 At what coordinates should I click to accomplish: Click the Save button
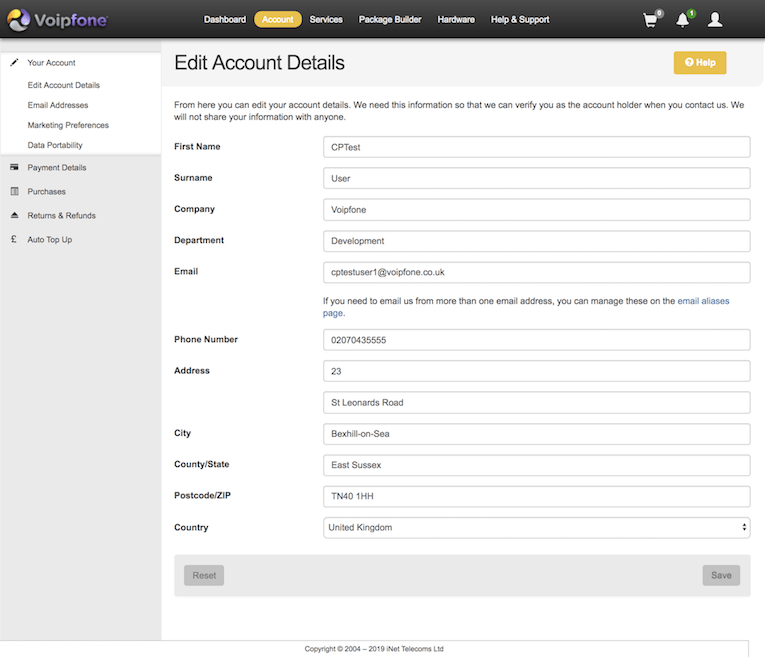pos(721,576)
